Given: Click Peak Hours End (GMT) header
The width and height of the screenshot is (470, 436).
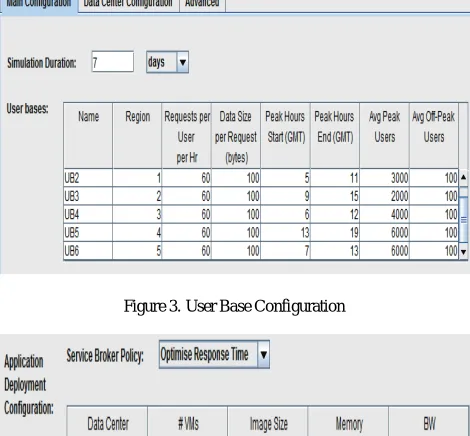Looking at the screenshot, I should tap(335, 135).
